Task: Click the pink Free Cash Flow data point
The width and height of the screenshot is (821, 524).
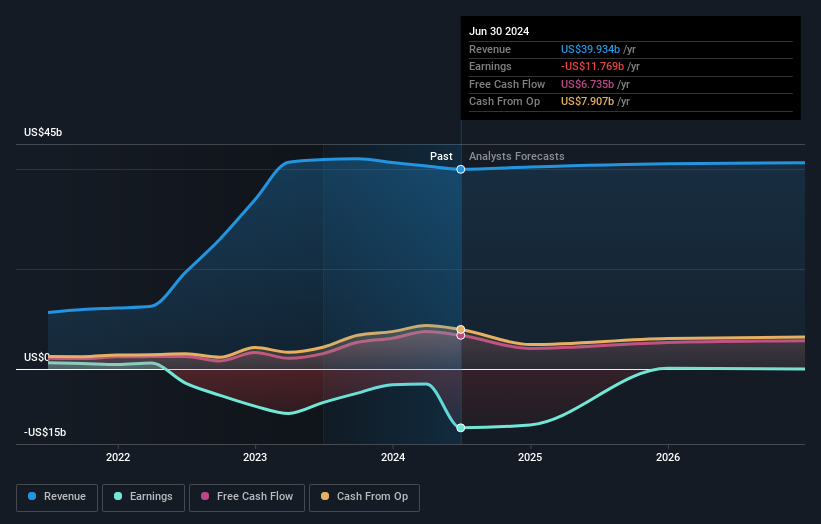Action: [x=461, y=336]
